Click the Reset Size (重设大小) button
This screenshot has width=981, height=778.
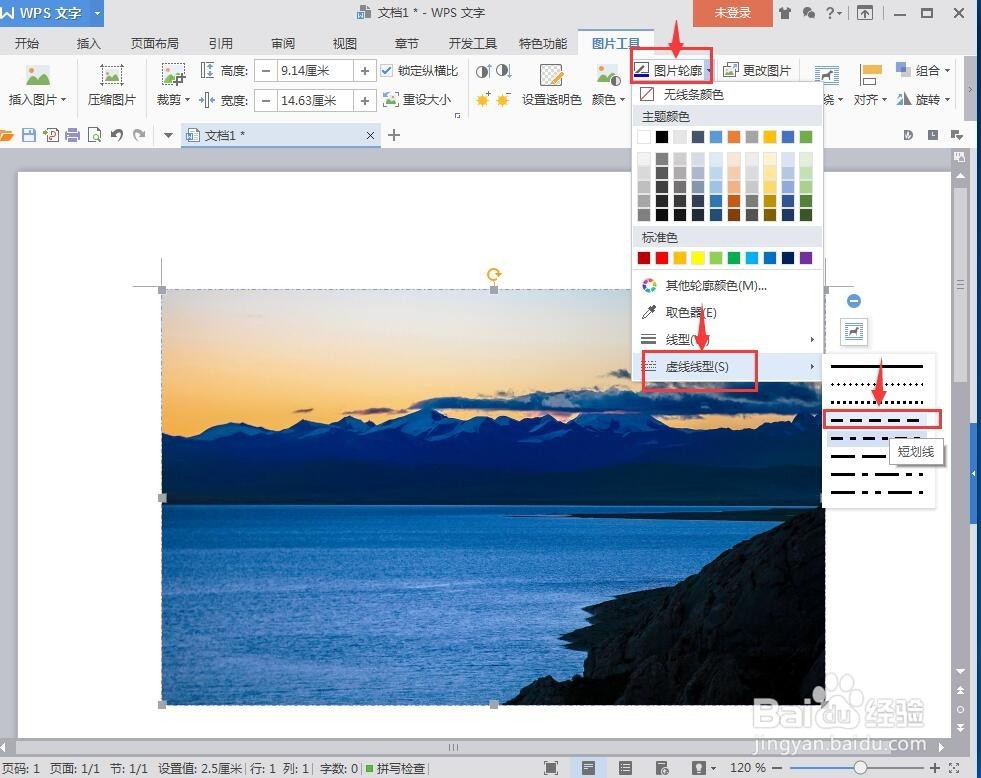[x=417, y=99]
